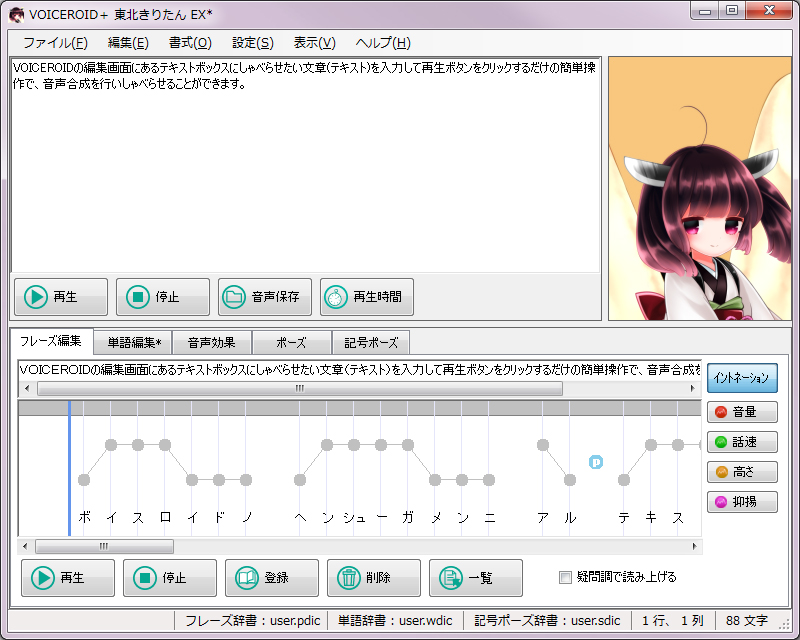
Task: Open the 書式(O) menu
Action: coord(190,43)
